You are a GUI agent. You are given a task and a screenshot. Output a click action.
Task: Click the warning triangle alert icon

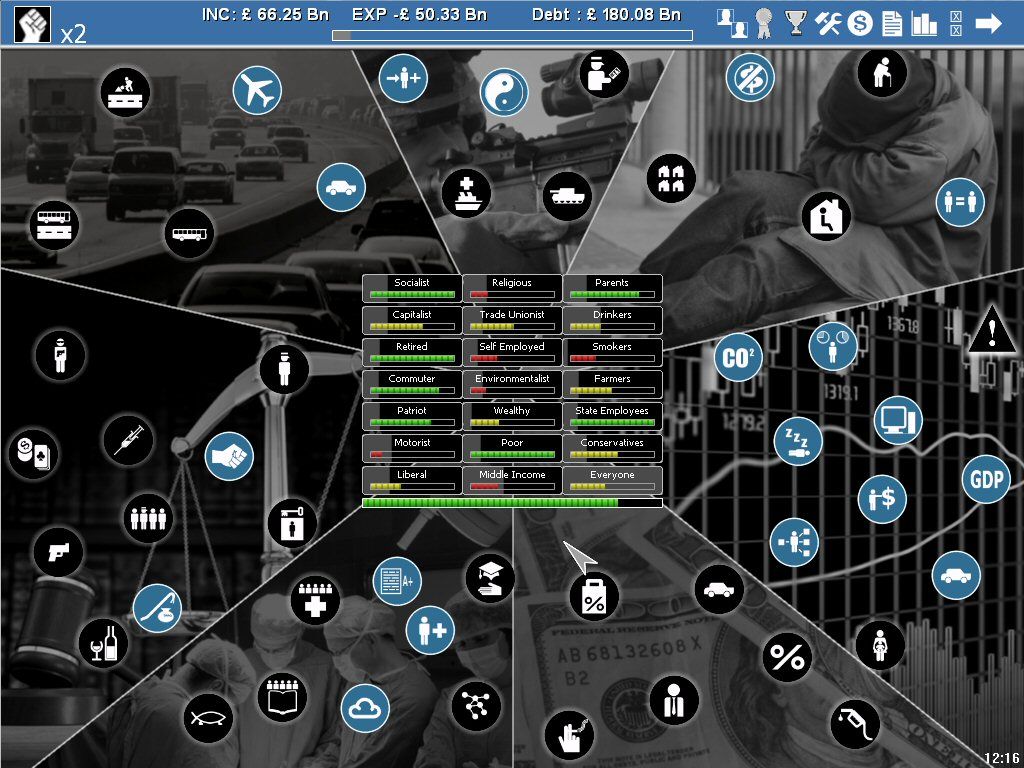click(x=992, y=330)
